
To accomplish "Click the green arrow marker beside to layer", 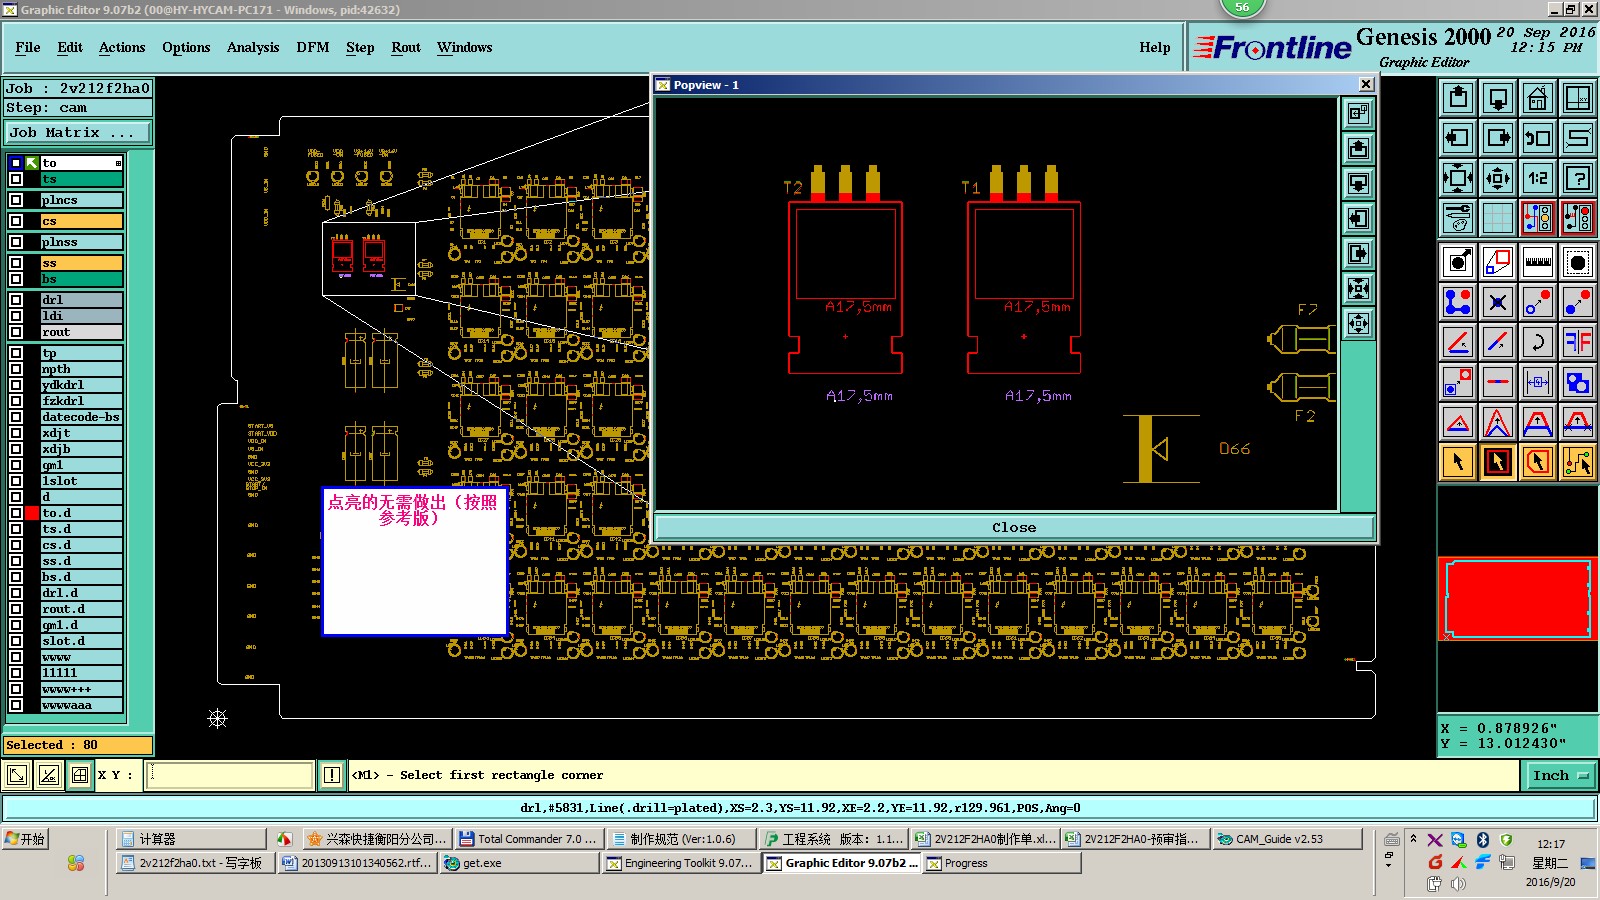I will 32,163.
